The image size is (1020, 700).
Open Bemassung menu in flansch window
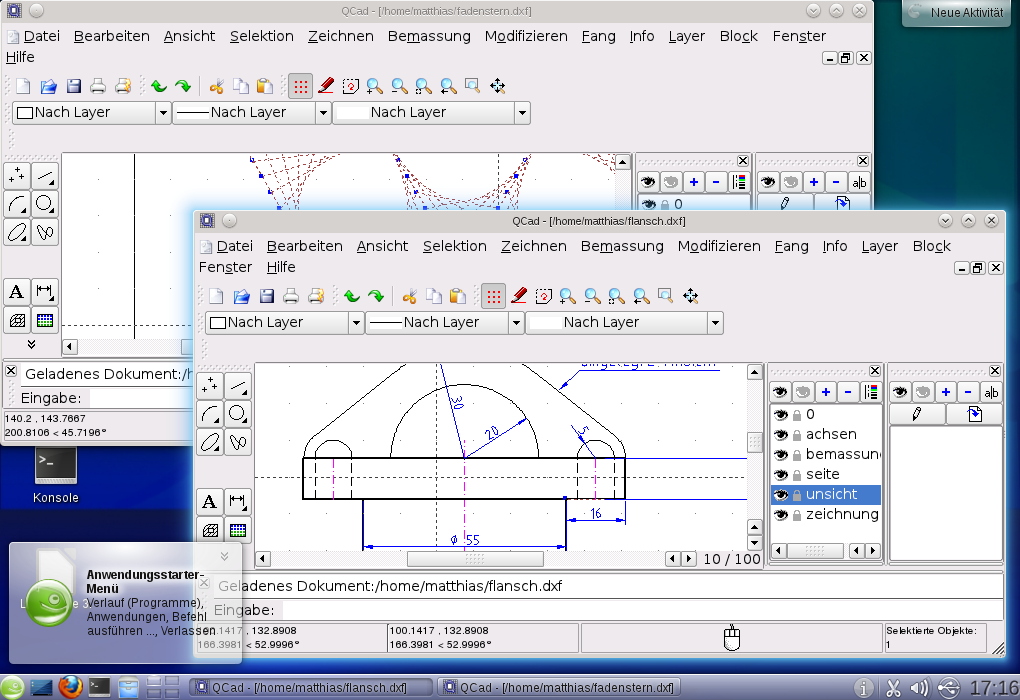coord(622,247)
